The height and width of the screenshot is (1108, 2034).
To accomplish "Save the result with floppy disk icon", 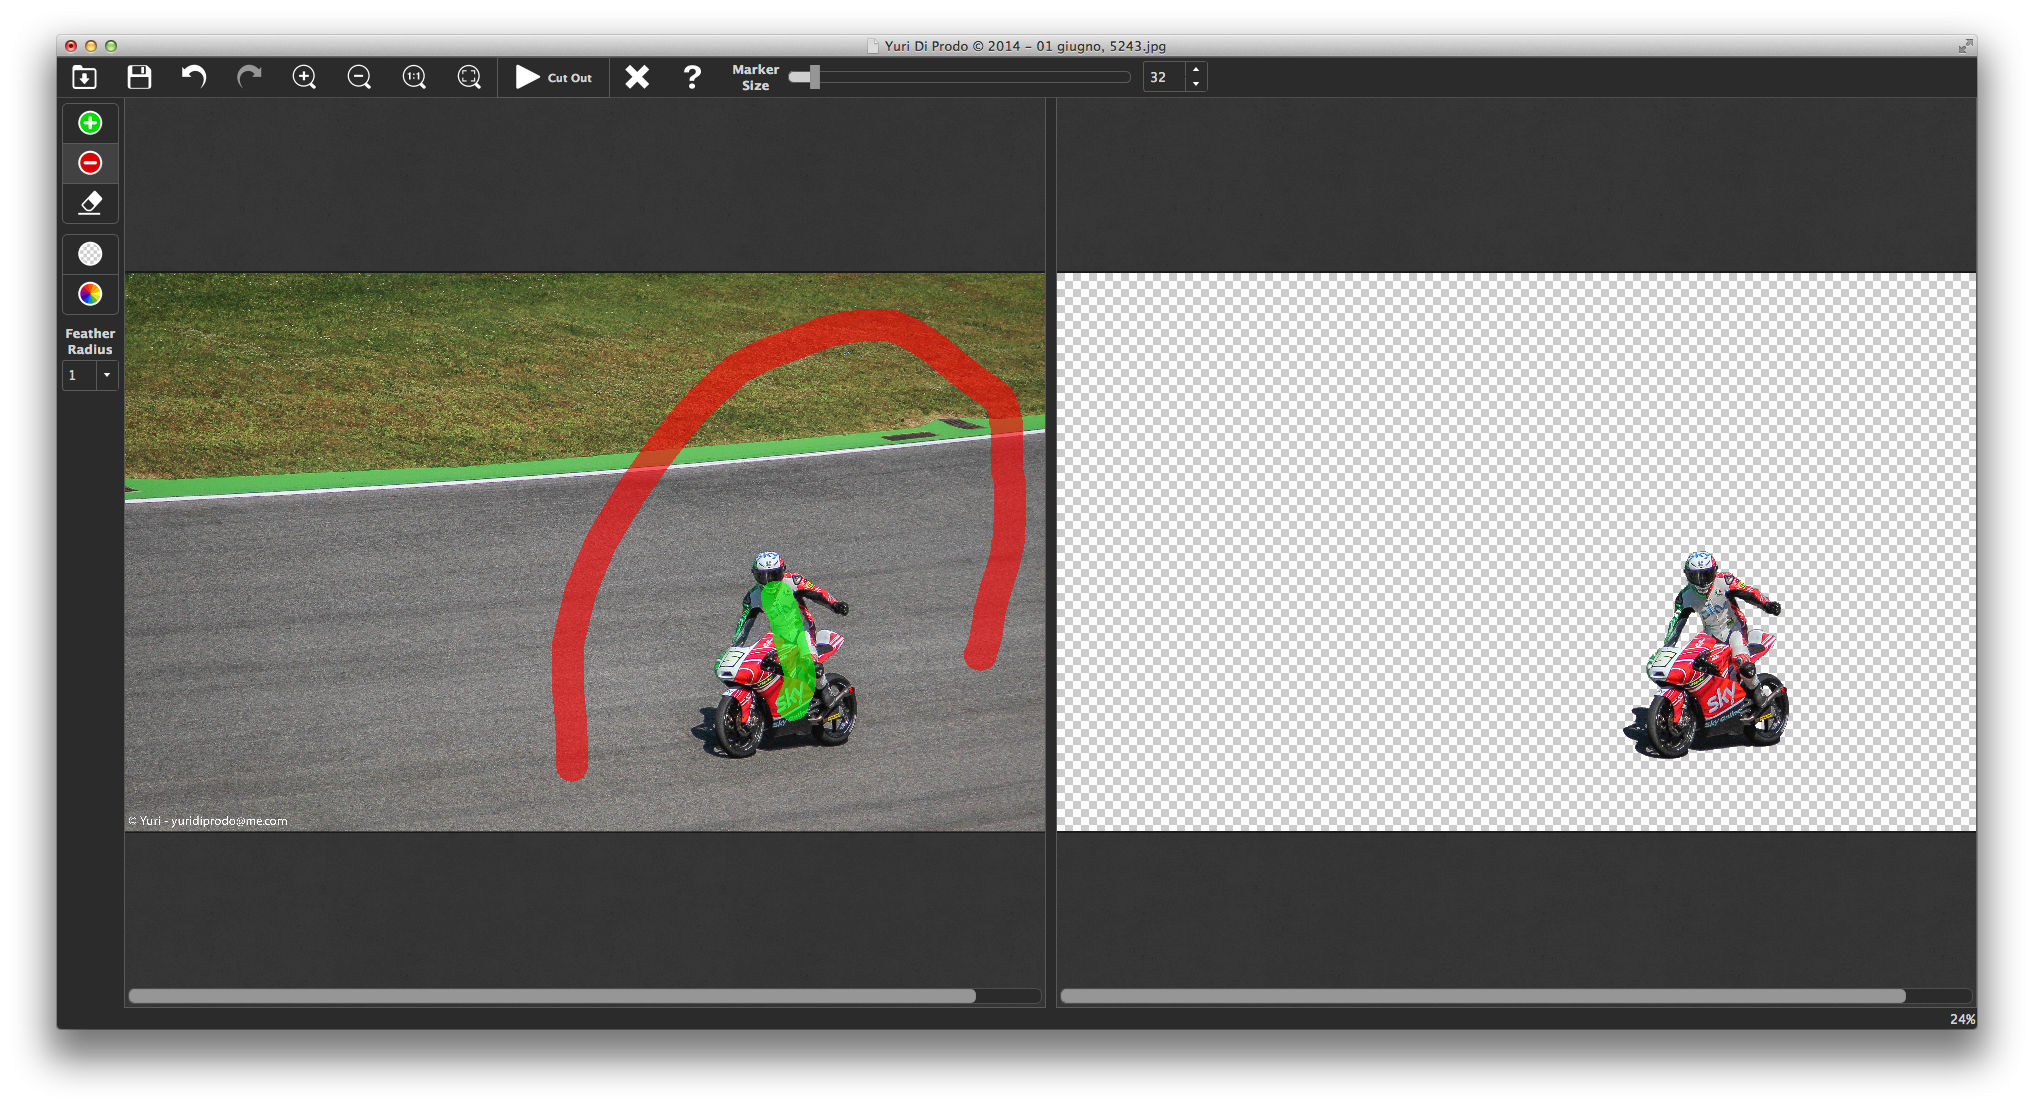I will pos(139,77).
